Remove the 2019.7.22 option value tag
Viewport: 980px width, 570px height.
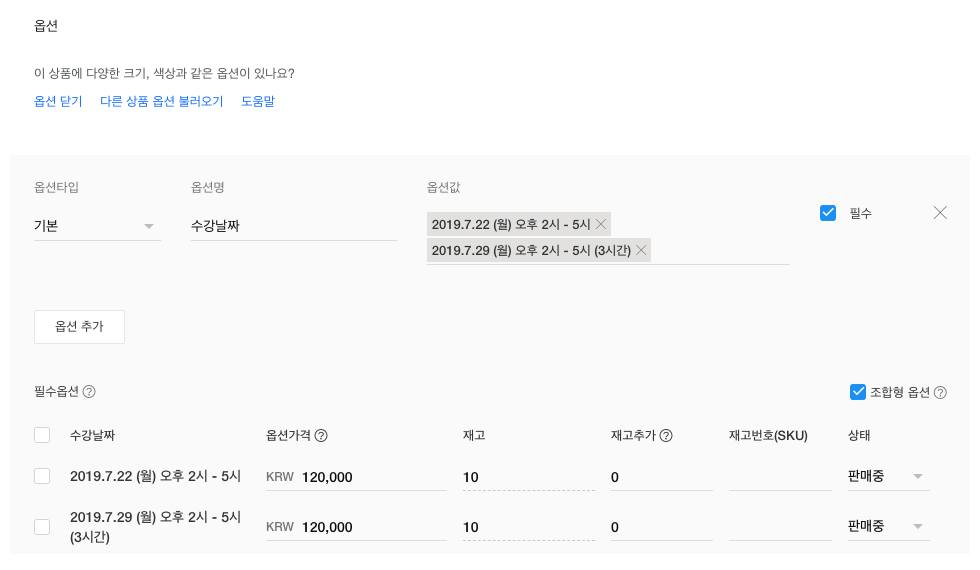tap(601, 224)
